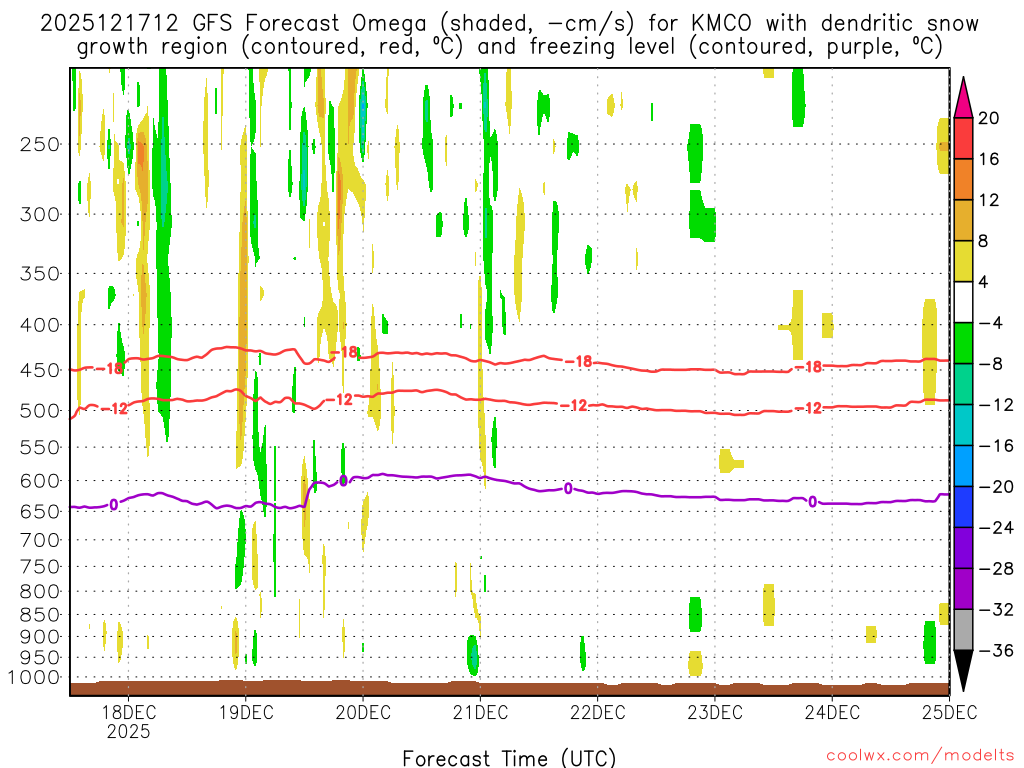
Task: Select the 500 pressure level label
Action: point(40,411)
